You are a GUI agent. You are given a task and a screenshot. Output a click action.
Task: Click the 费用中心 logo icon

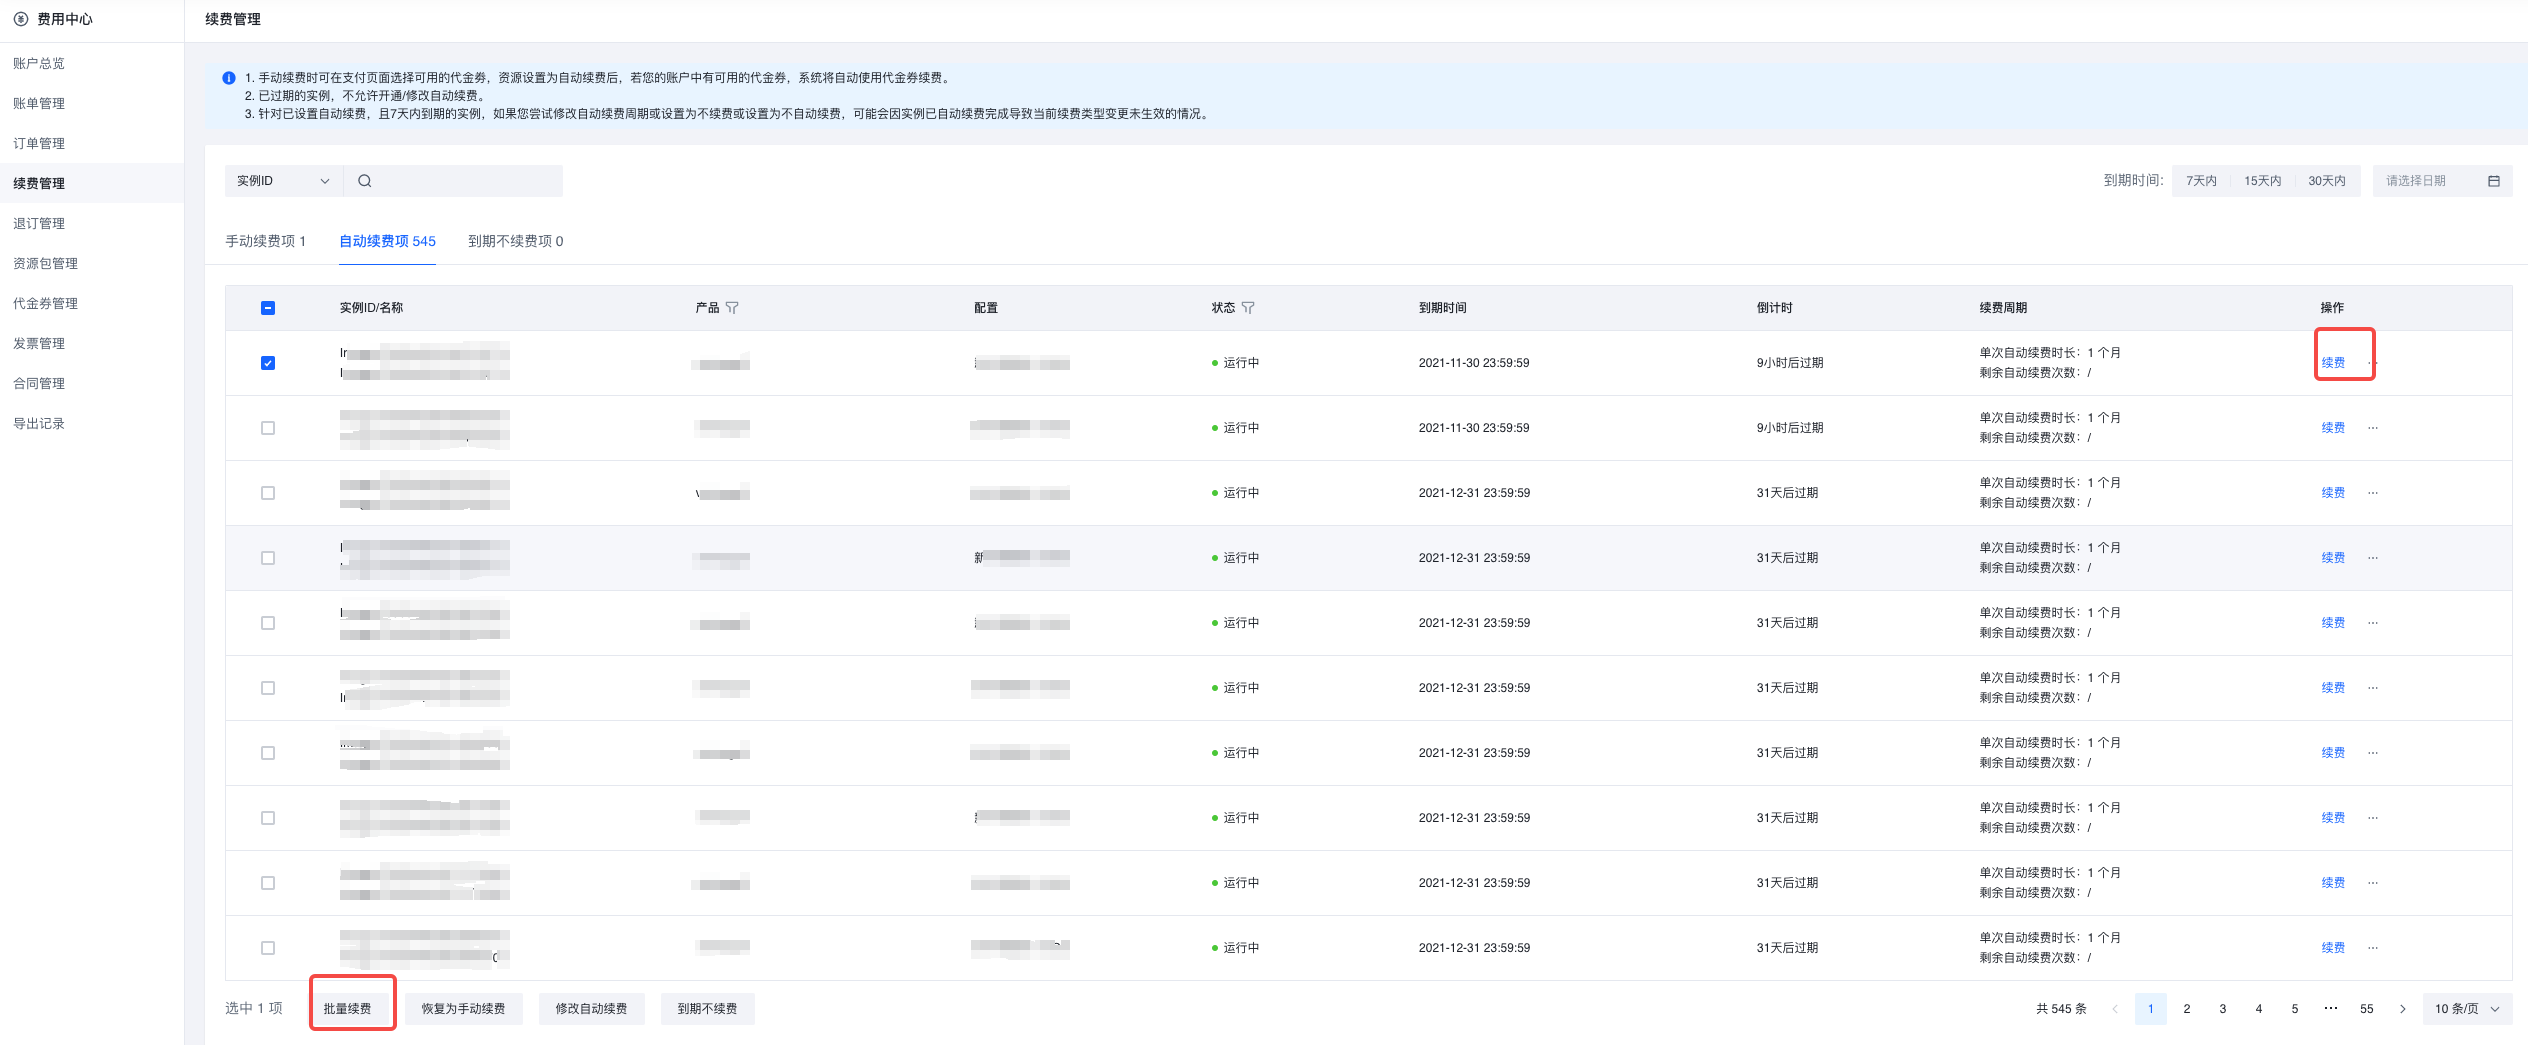pyautogui.click(x=20, y=19)
